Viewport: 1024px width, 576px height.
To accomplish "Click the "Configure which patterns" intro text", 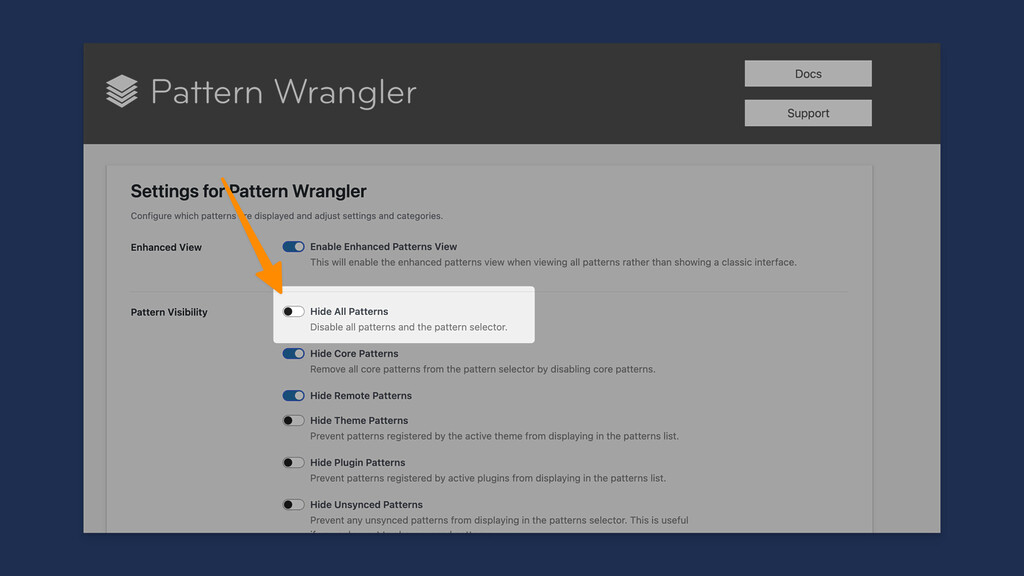I will pos(287,216).
